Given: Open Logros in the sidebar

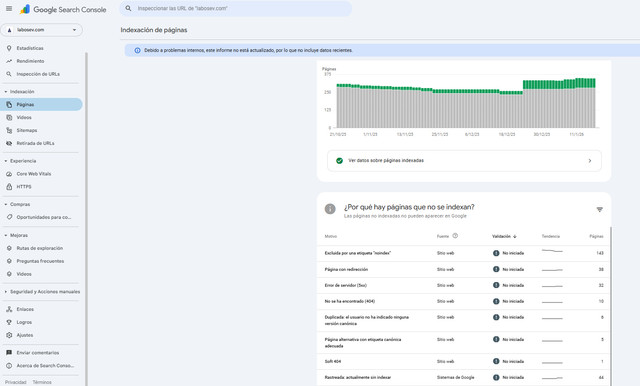Looking at the screenshot, I should coord(24,322).
